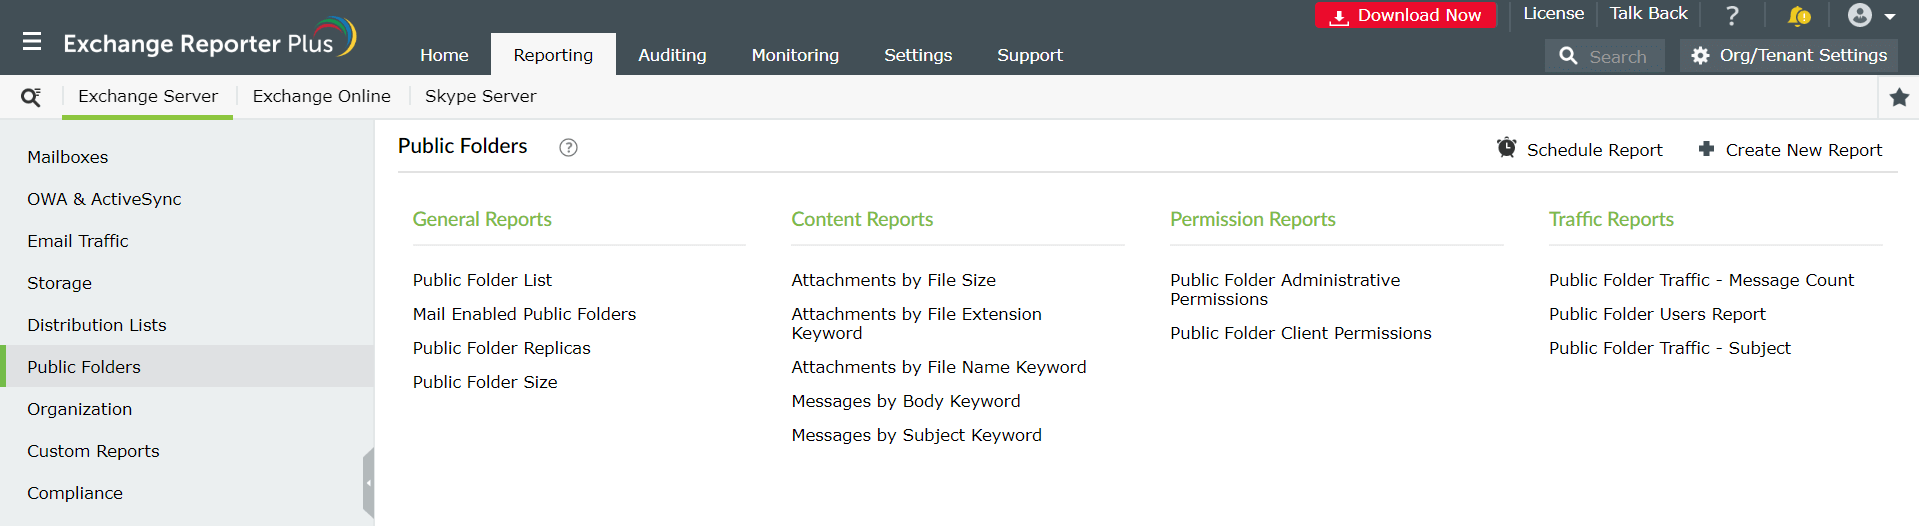The width and height of the screenshot is (1919, 526).
Task: Open Public Folder Client Permissions report
Action: pos(1300,333)
